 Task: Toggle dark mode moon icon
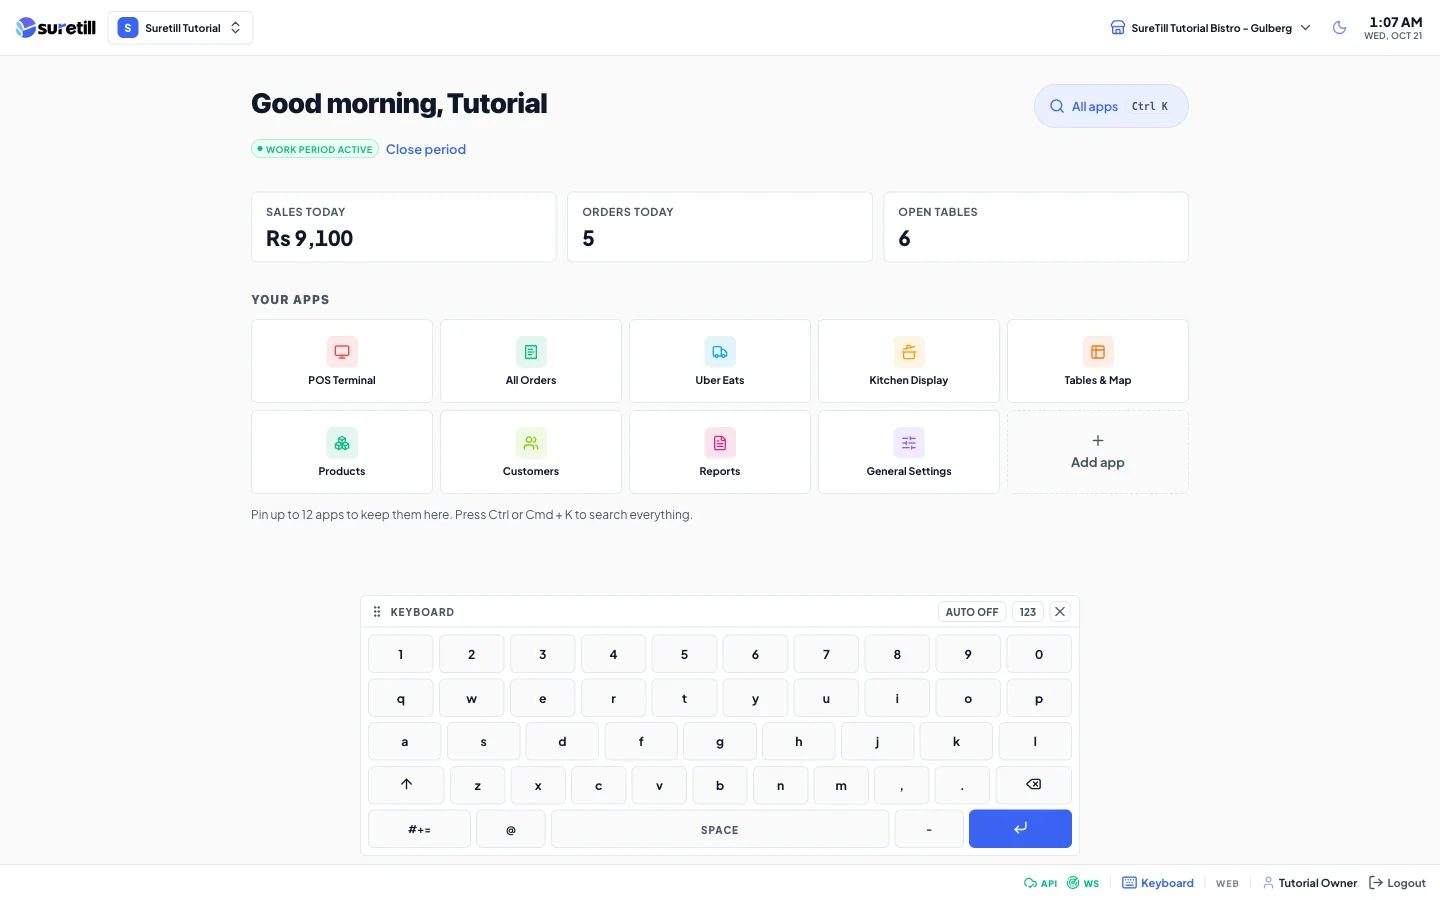(1339, 28)
